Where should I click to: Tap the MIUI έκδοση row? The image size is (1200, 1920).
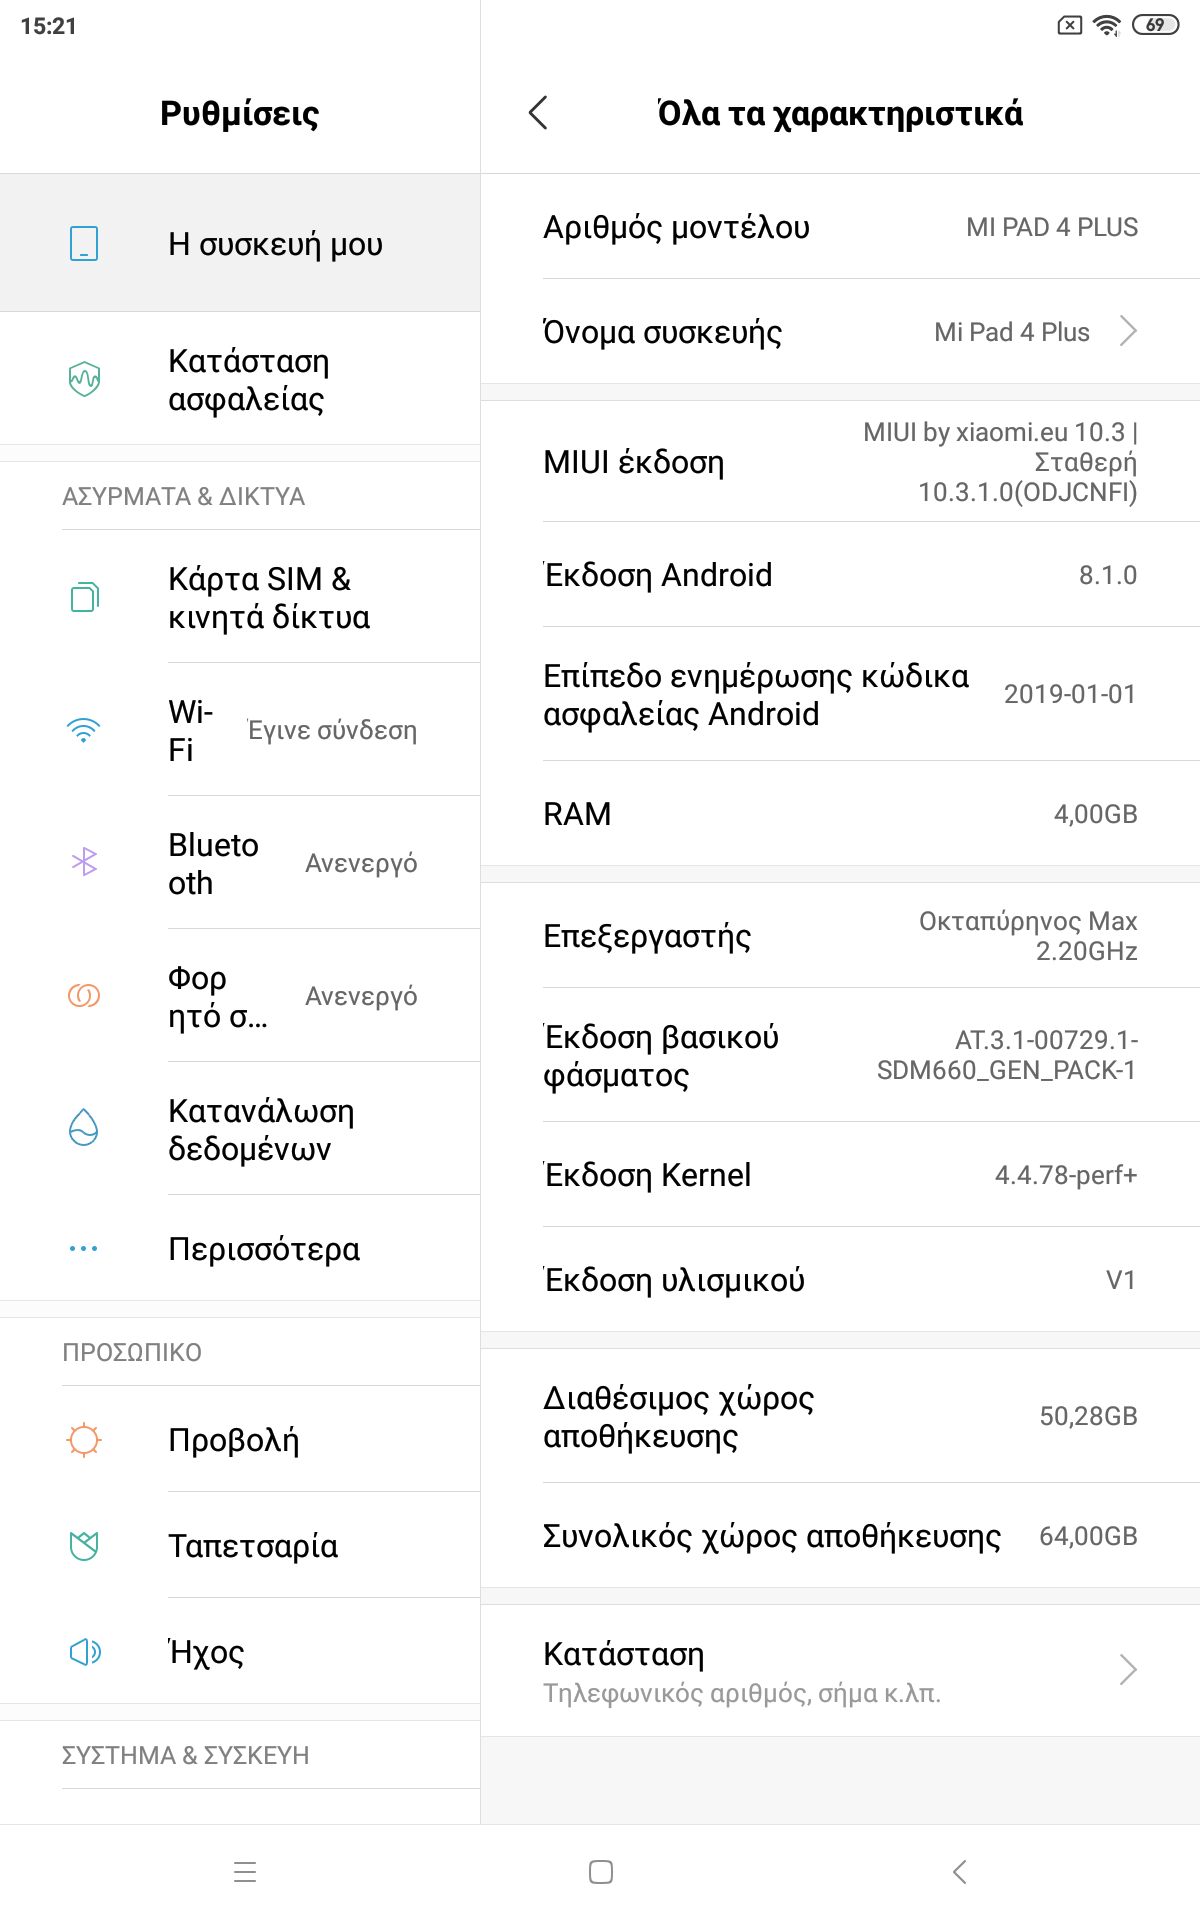click(x=840, y=462)
